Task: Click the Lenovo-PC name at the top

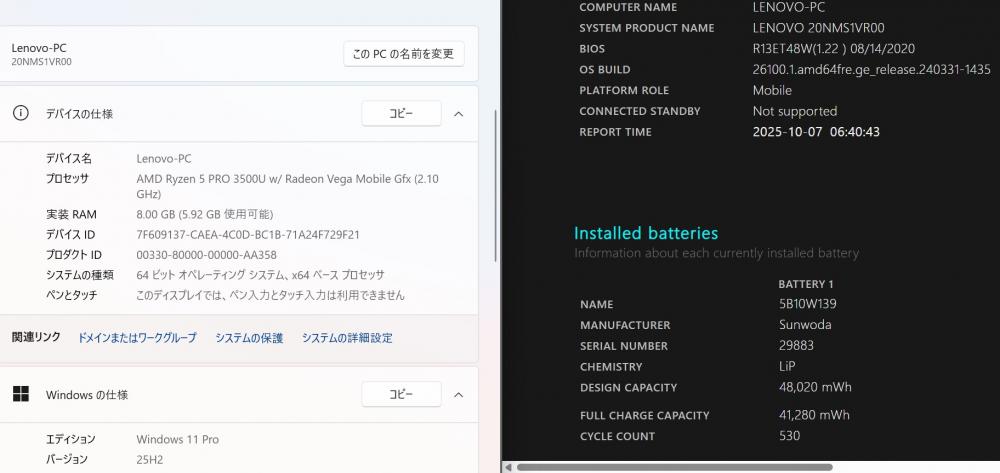Action: (39, 47)
